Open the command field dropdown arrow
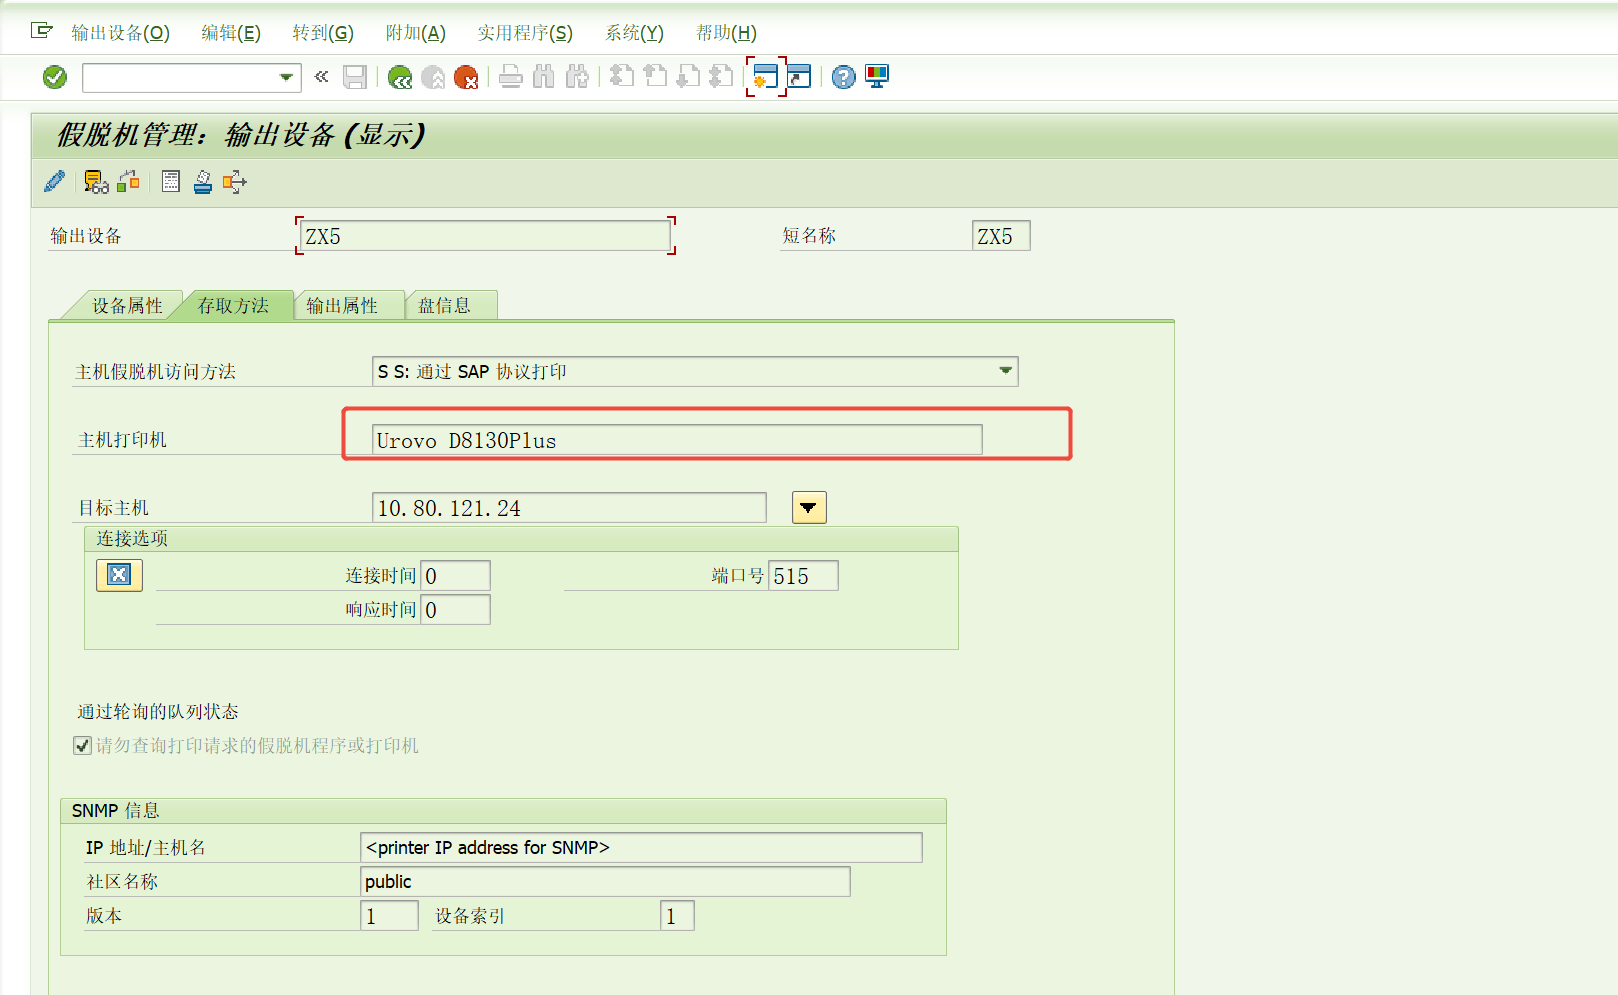Viewport: 1618px width, 995px height. point(286,77)
